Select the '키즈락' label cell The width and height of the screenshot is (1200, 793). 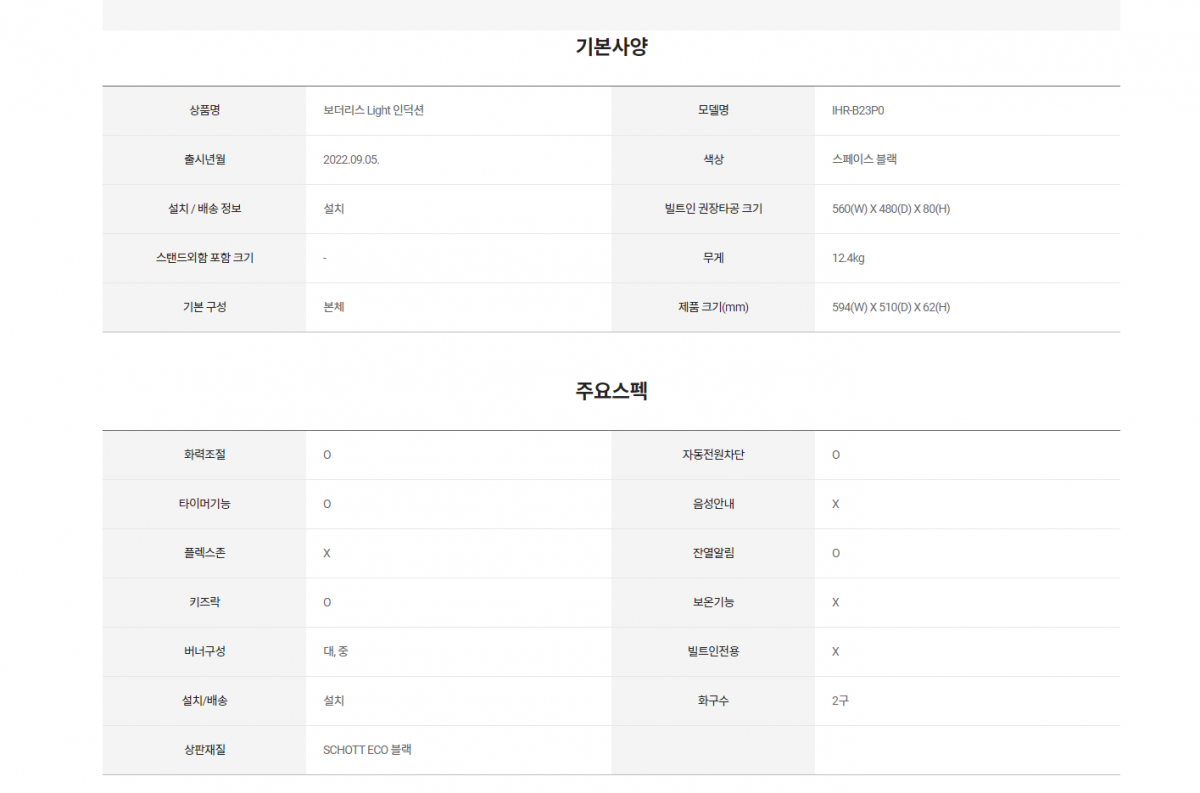pos(204,602)
